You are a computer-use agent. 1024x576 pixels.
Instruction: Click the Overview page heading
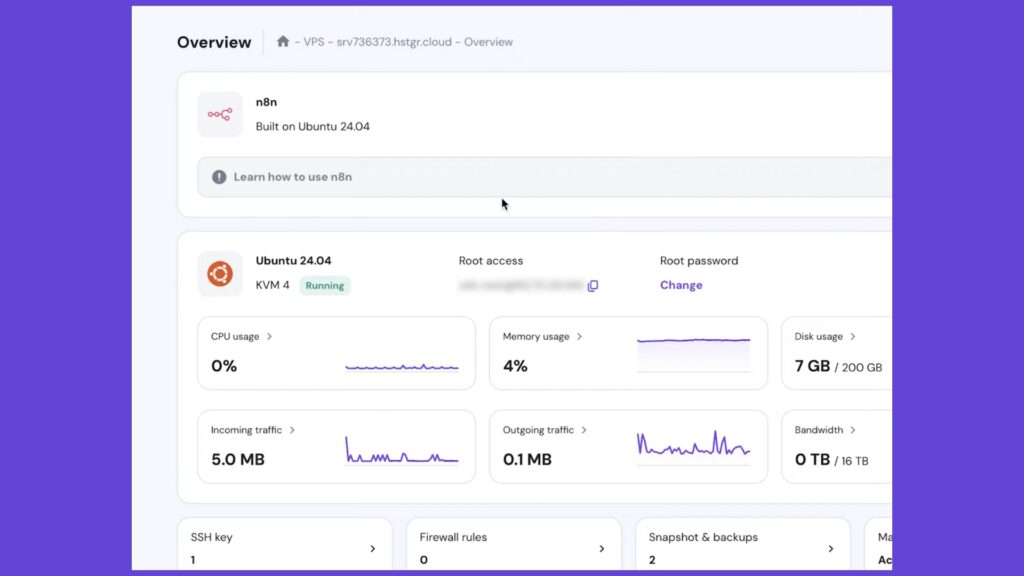(214, 42)
